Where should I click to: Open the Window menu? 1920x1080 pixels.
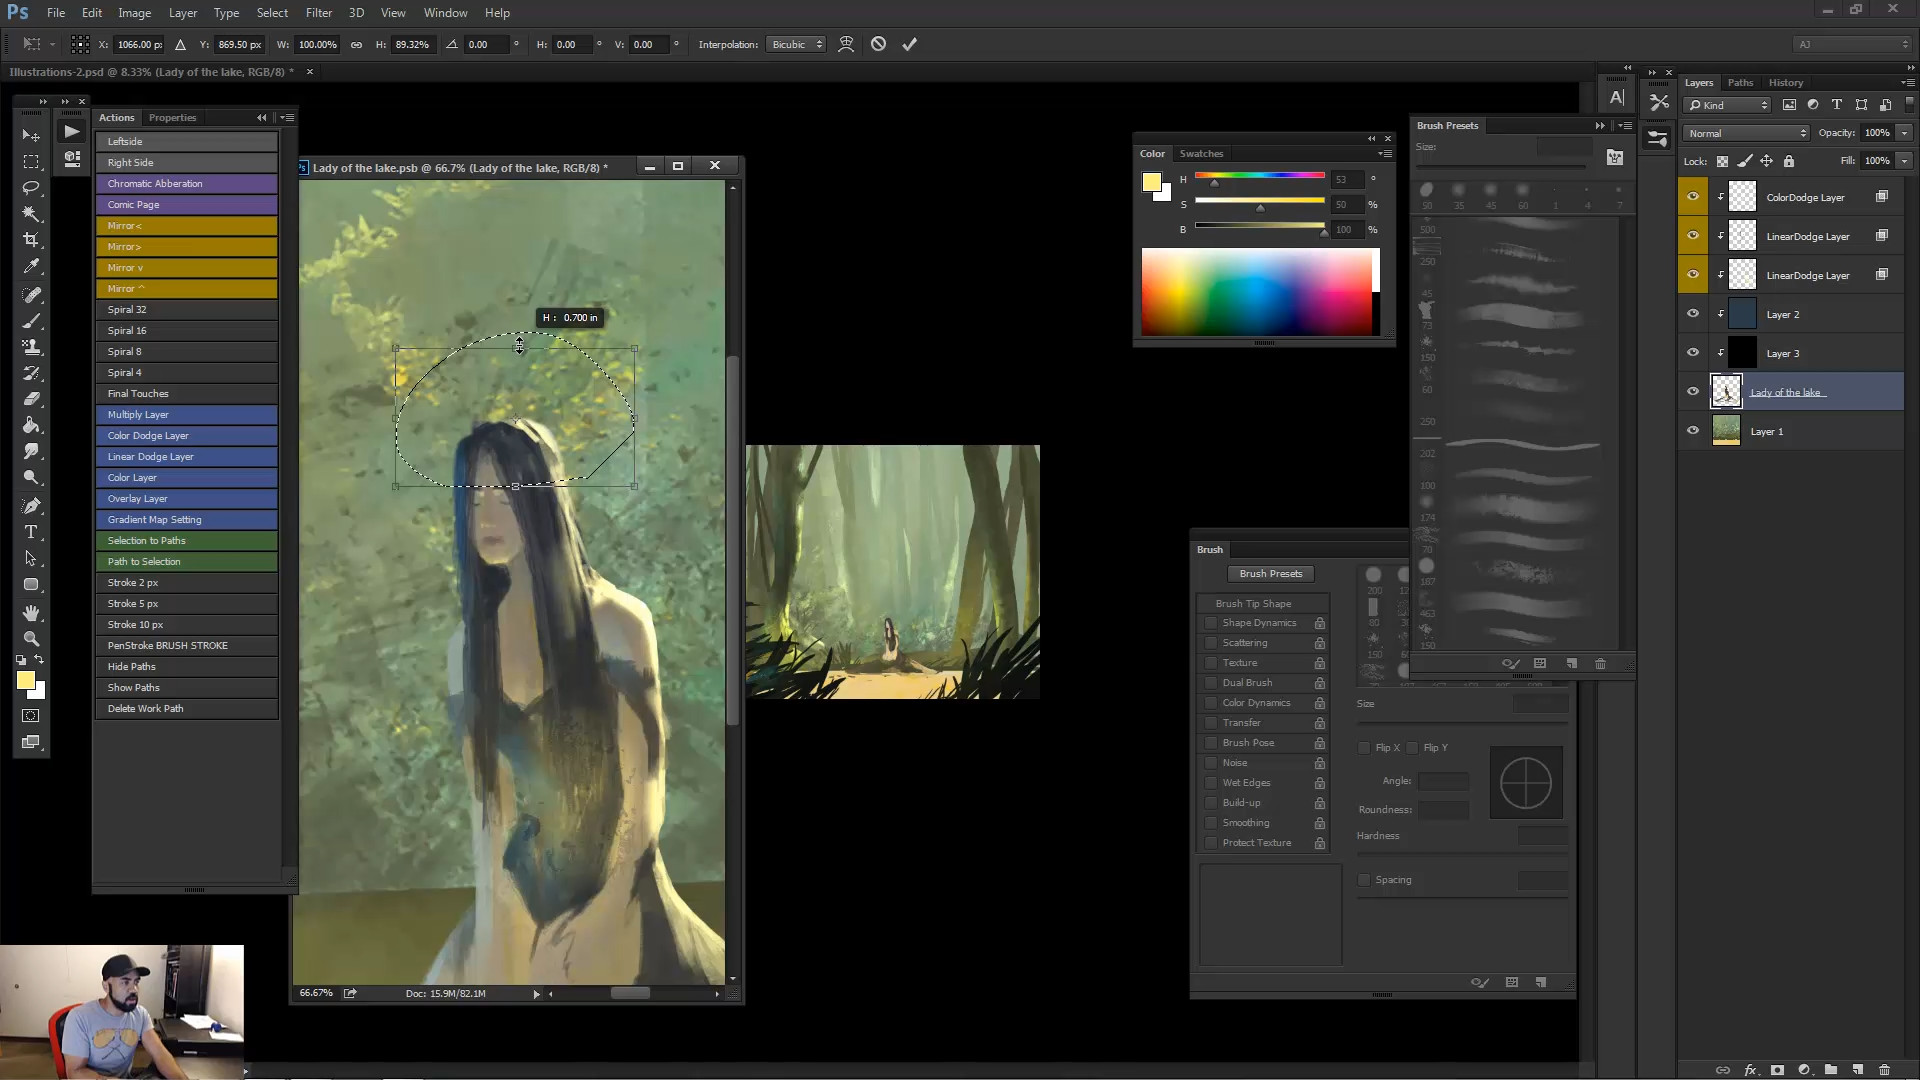445,13
